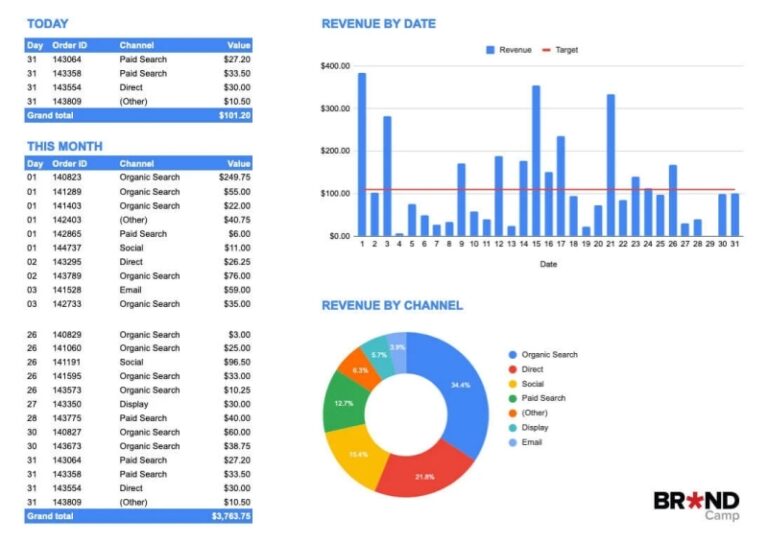Image resolution: width=768 pixels, height=543 pixels.
Task: Click the red Target legend line marker
Action: click(x=546, y=49)
